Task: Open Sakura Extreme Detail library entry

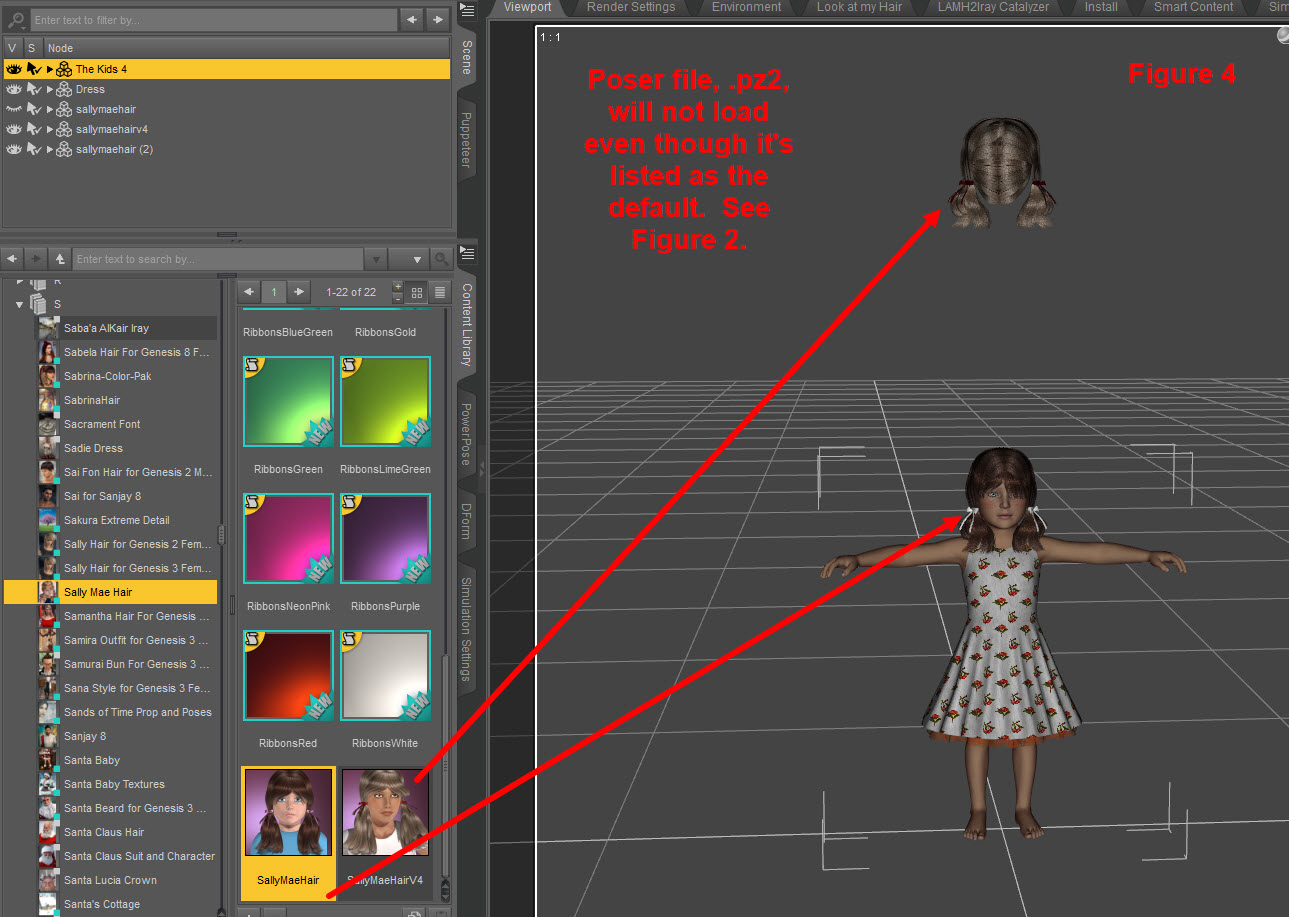Action: pyautogui.click(x=116, y=520)
